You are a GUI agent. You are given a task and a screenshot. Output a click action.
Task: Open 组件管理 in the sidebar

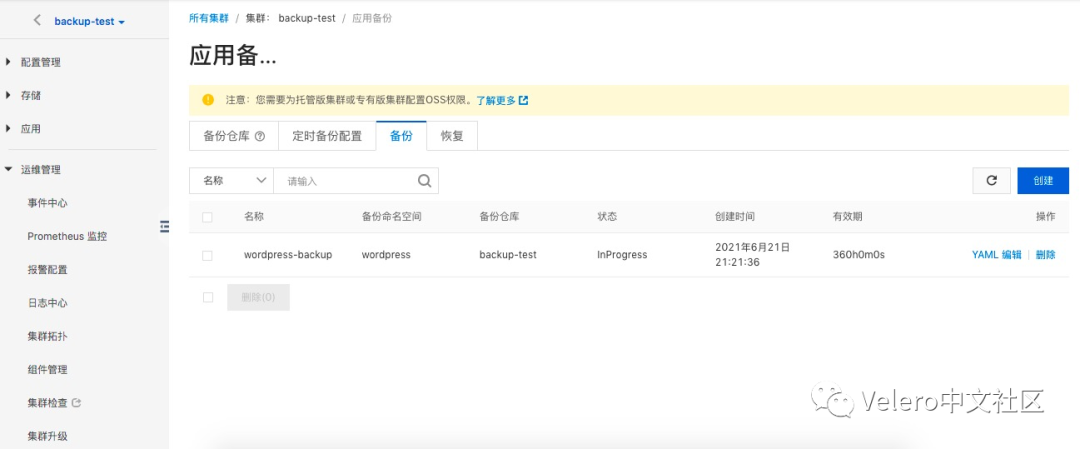tap(48, 369)
